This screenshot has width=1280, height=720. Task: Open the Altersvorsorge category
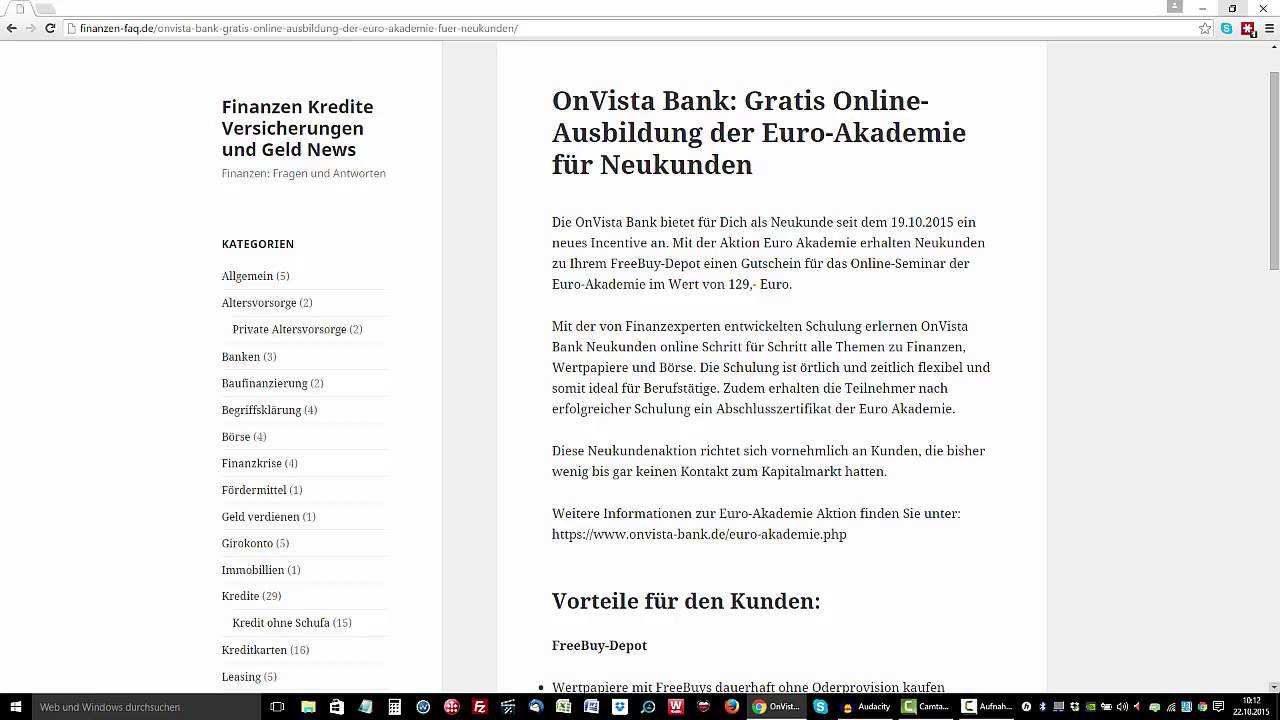point(259,303)
